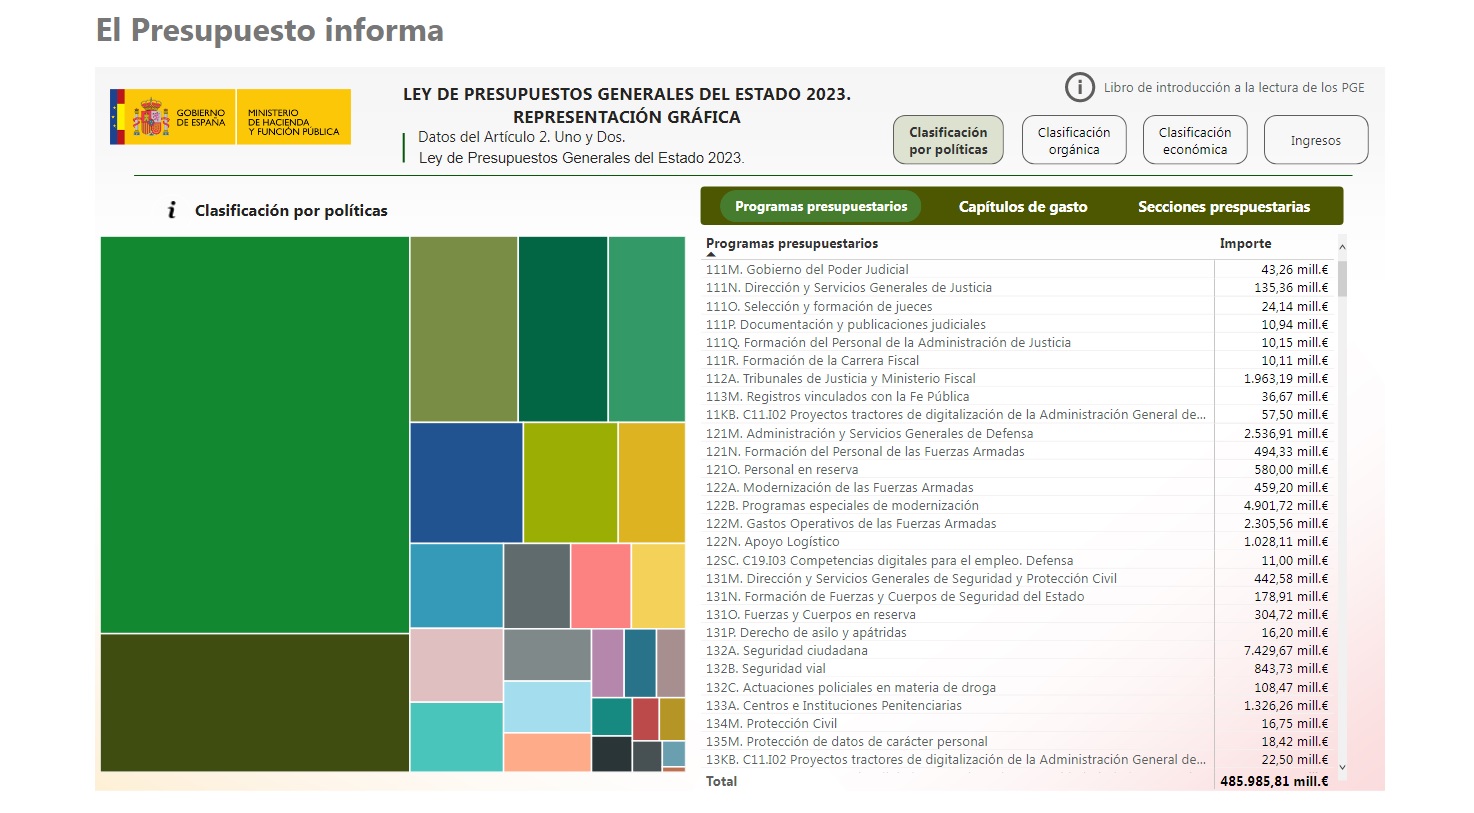Viewport: 1474px width, 813px height.
Task: Select the Clasificación por políticas button
Action: (x=948, y=140)
